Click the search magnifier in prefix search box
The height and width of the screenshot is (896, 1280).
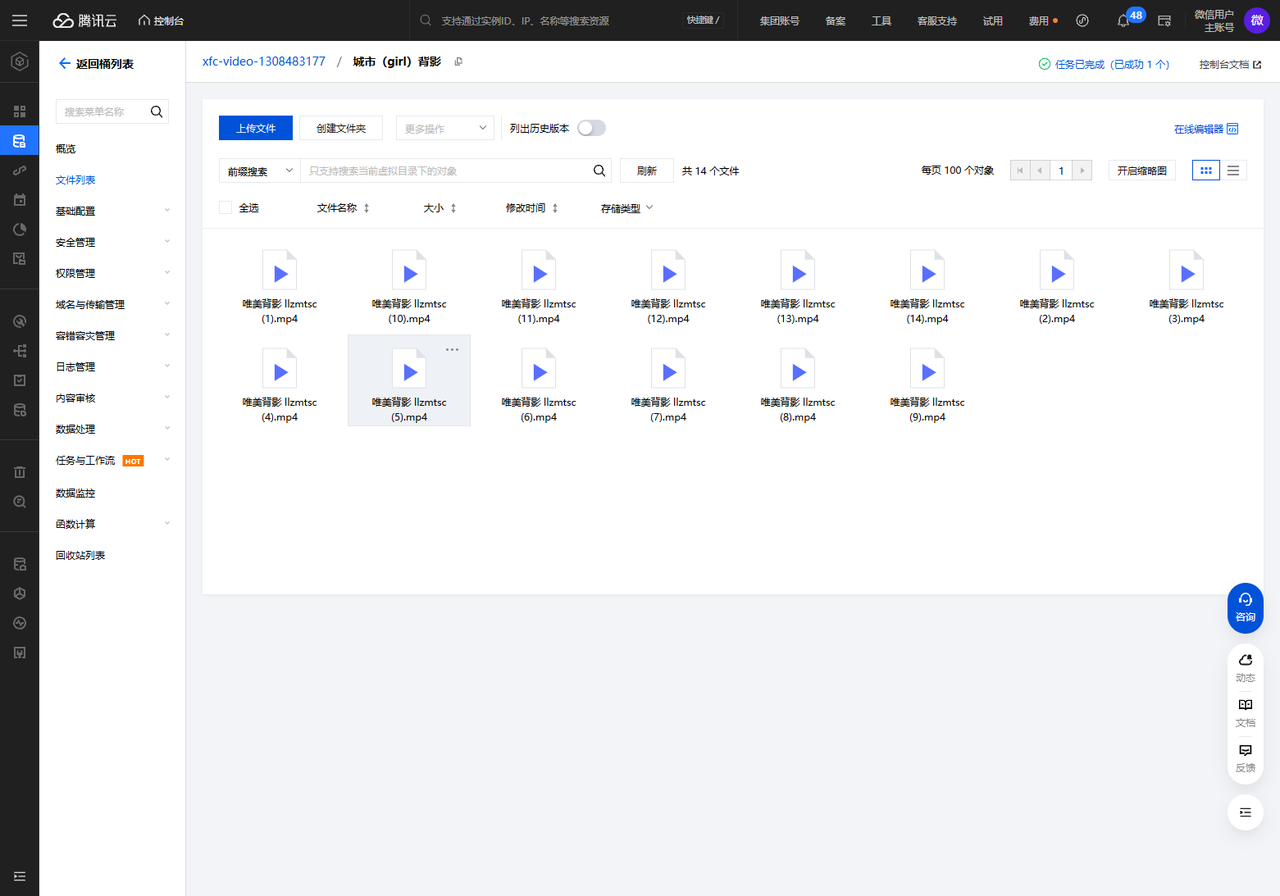coord(600,171)
